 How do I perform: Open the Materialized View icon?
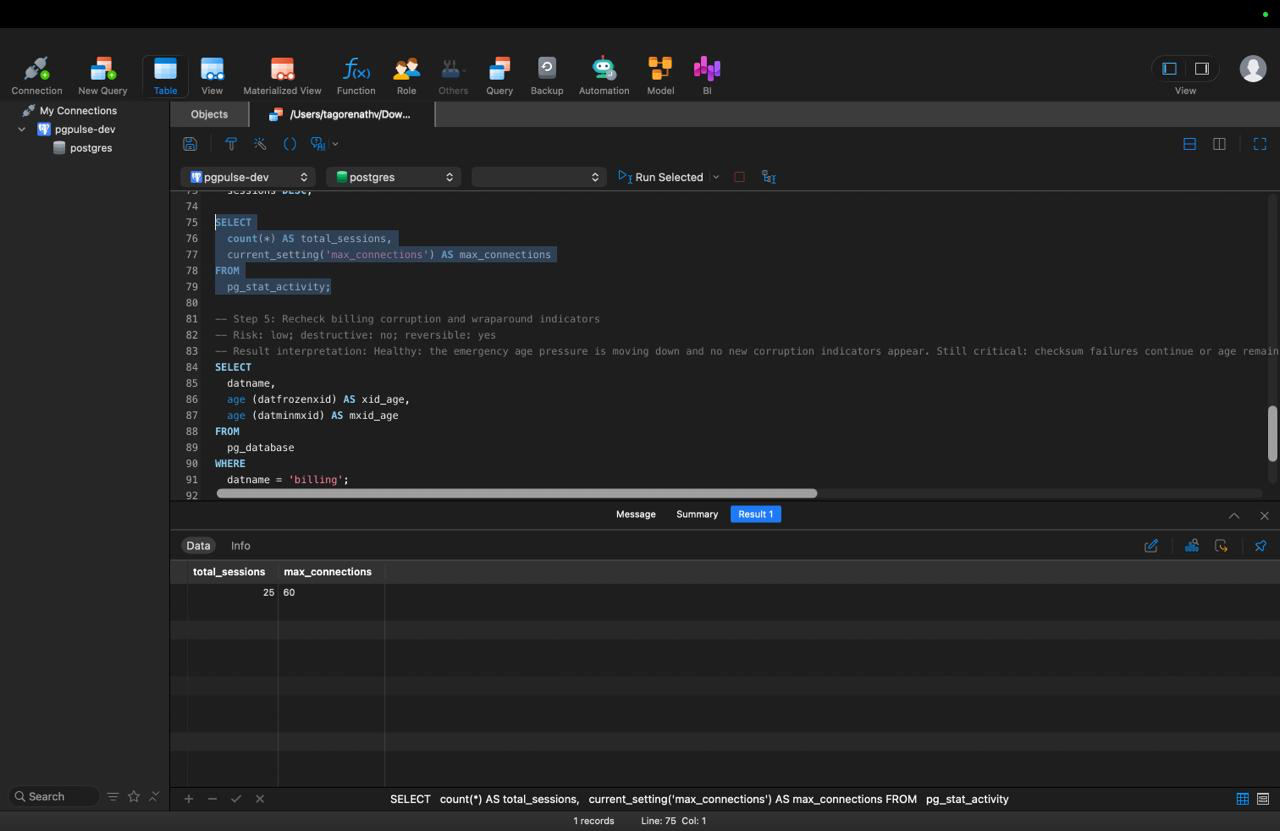[x=282, y=76]
